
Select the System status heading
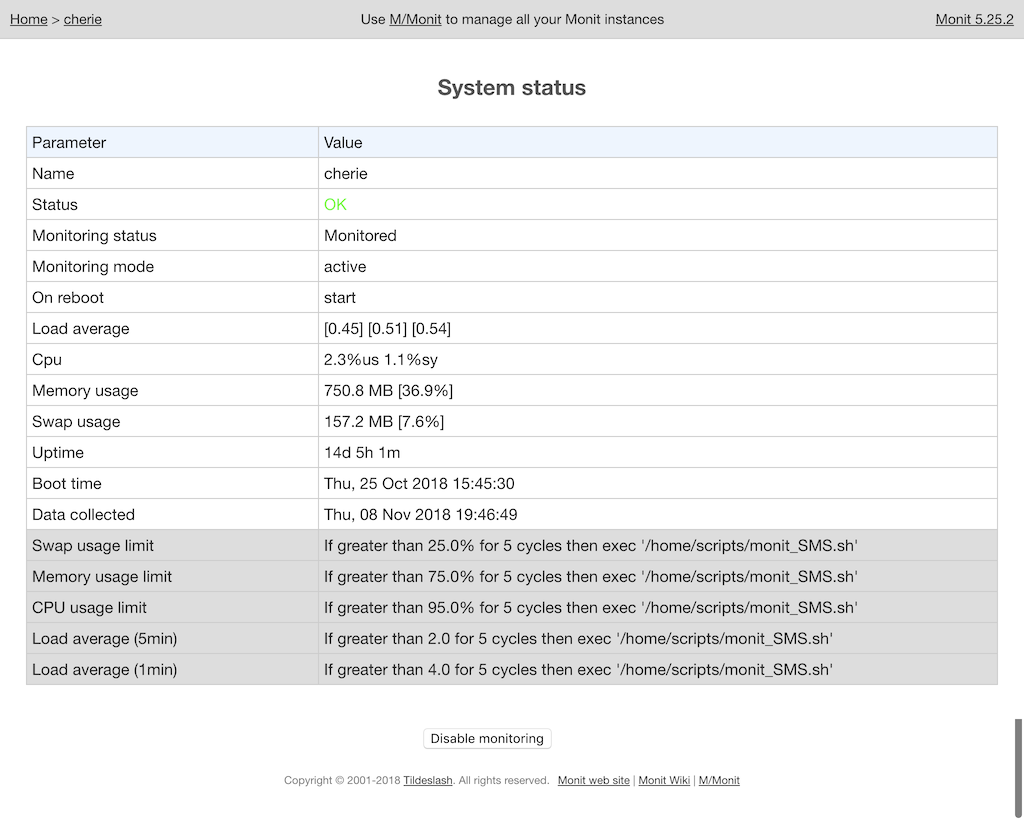pyautogui.click(x=511, y=87)
